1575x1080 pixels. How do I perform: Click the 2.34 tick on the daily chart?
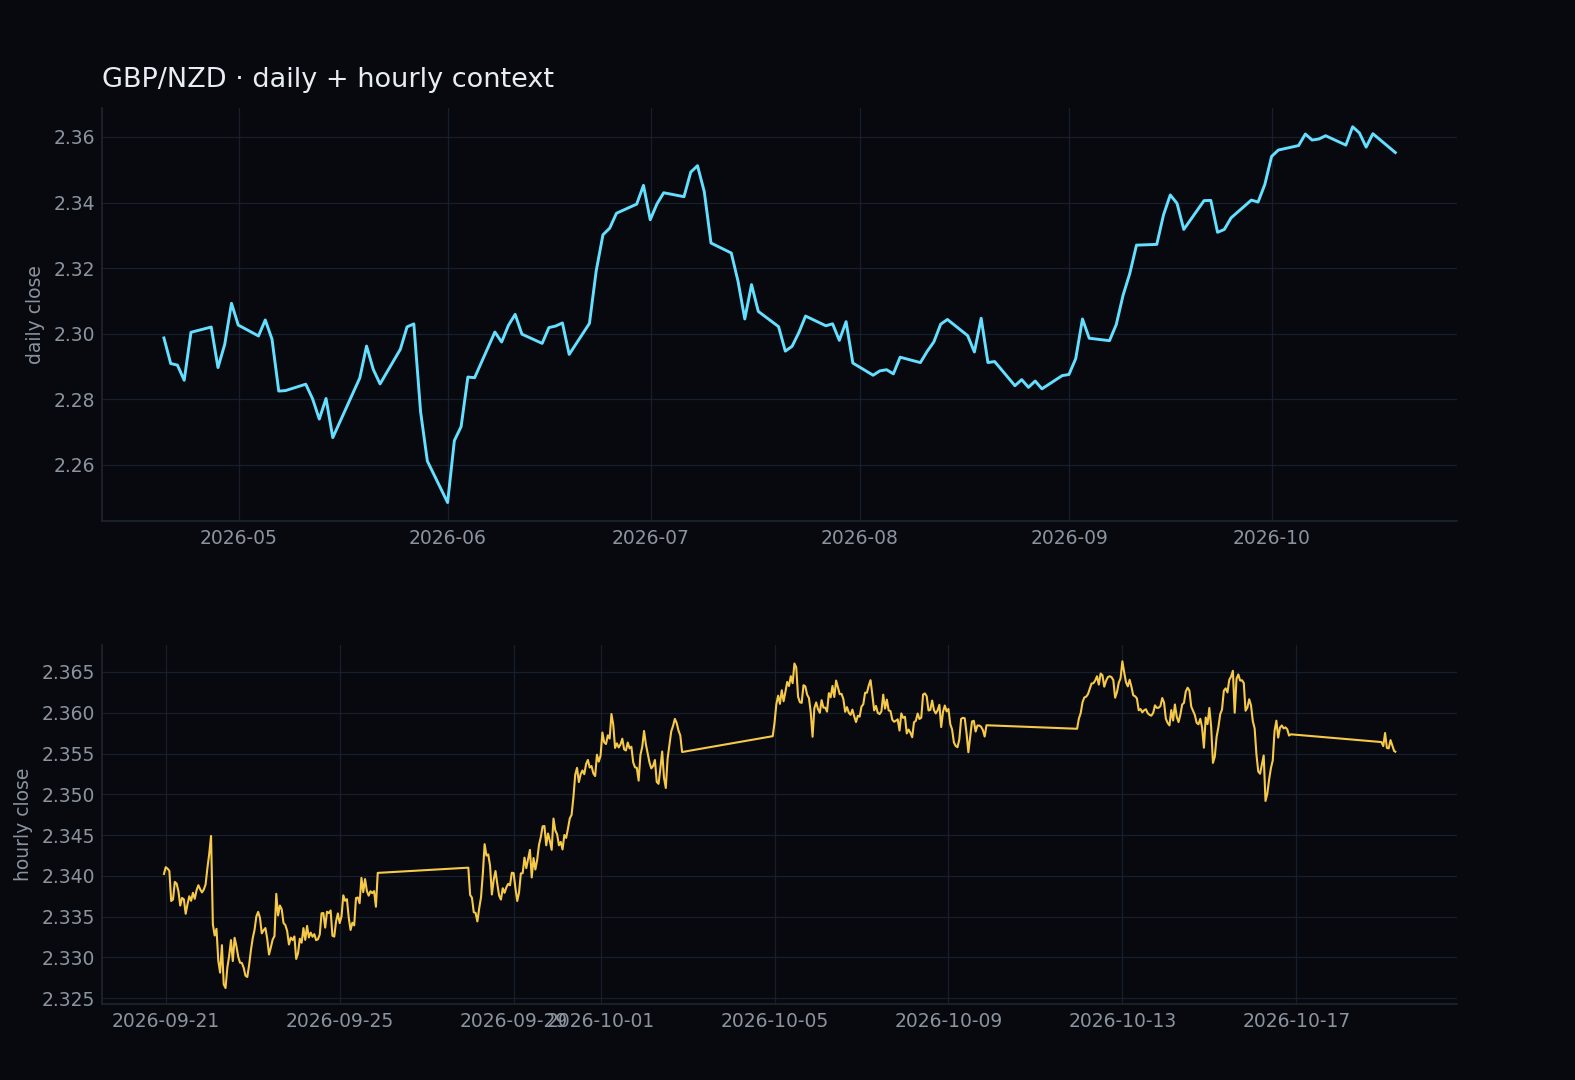click(74, 204)
